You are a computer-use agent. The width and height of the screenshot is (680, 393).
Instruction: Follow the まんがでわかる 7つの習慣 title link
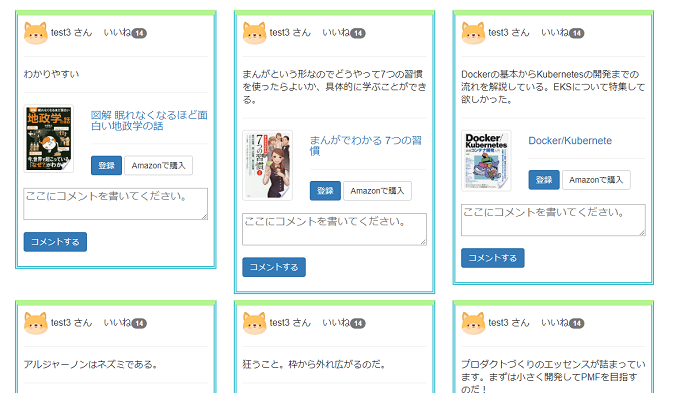pos(366,146)
